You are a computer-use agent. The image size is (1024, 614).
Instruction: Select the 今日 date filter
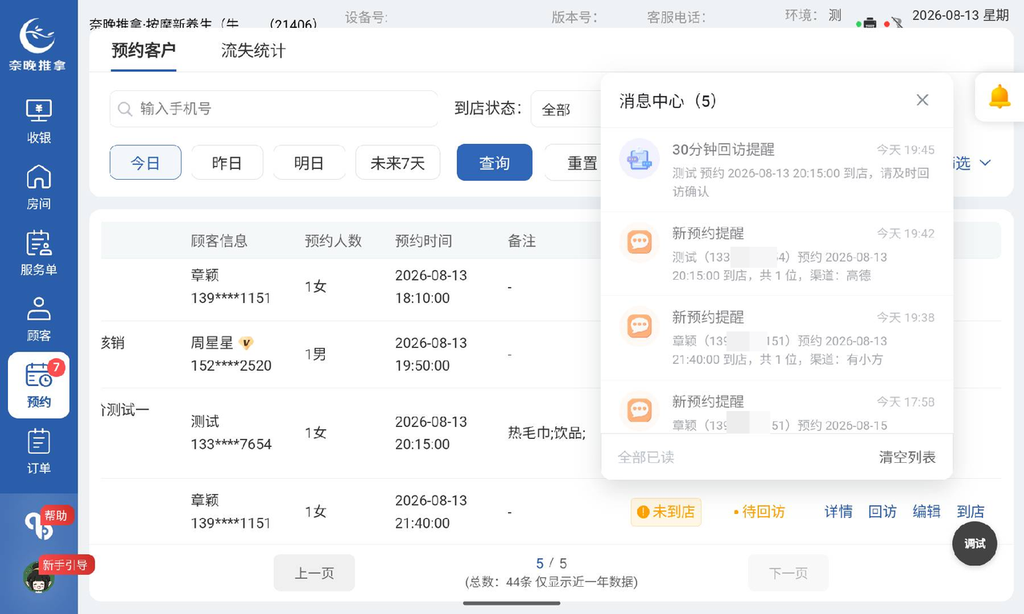[x=145, y=163]
